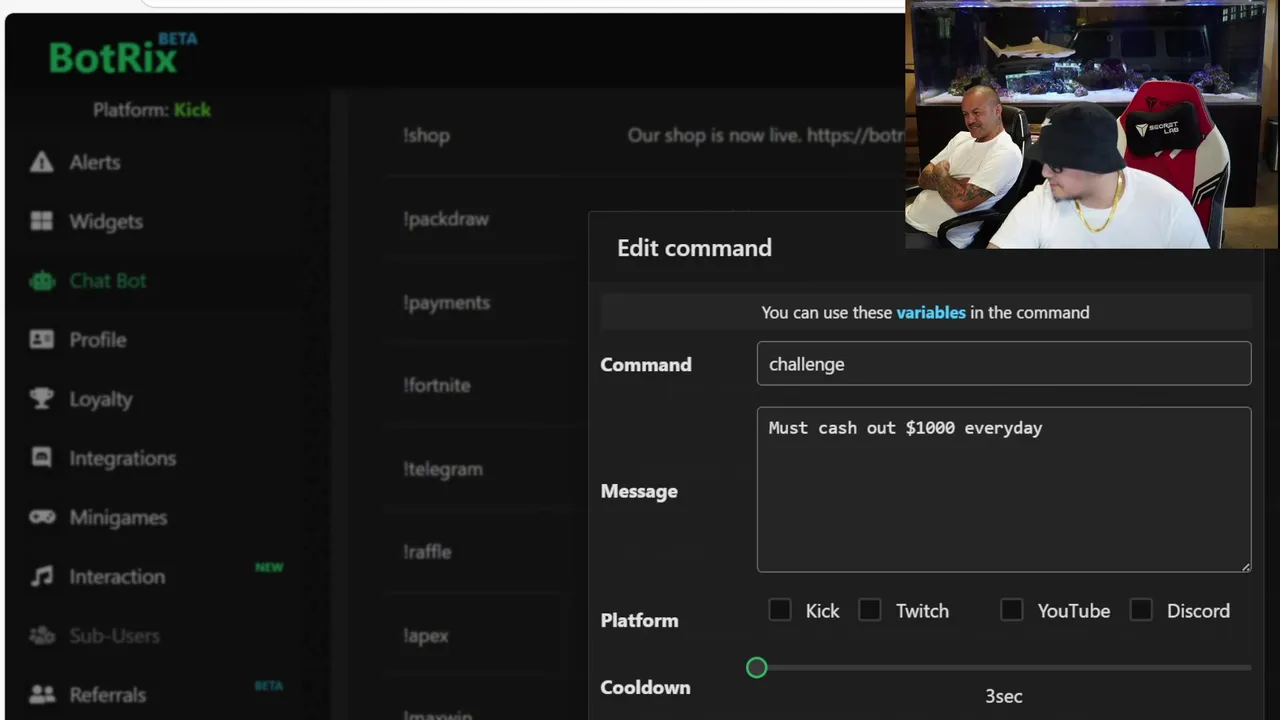Click the Command name input field

click(1003, 364)
